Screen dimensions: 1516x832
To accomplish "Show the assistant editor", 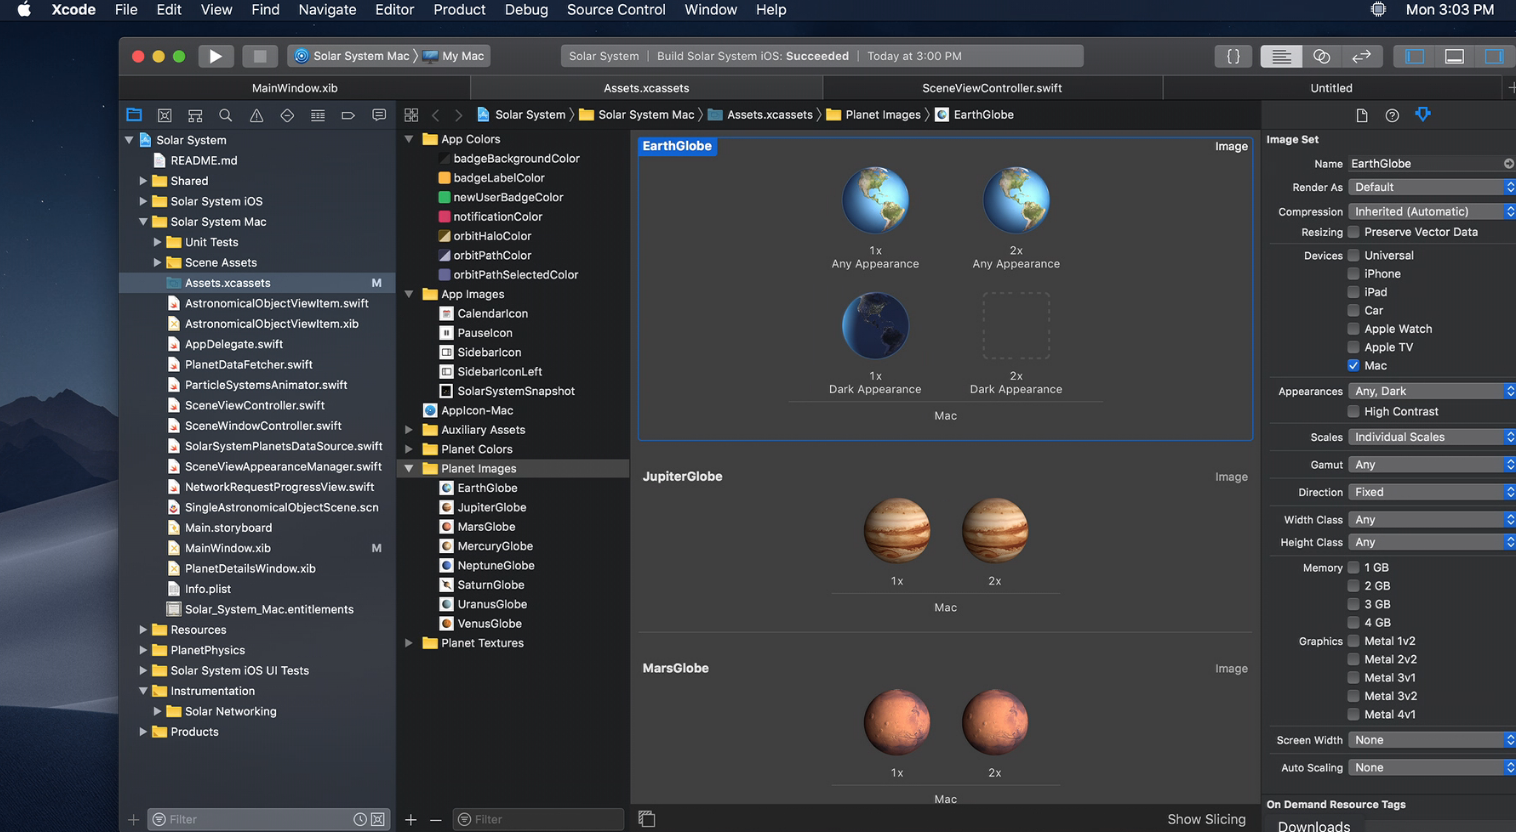I will (x=1321, y=56).
